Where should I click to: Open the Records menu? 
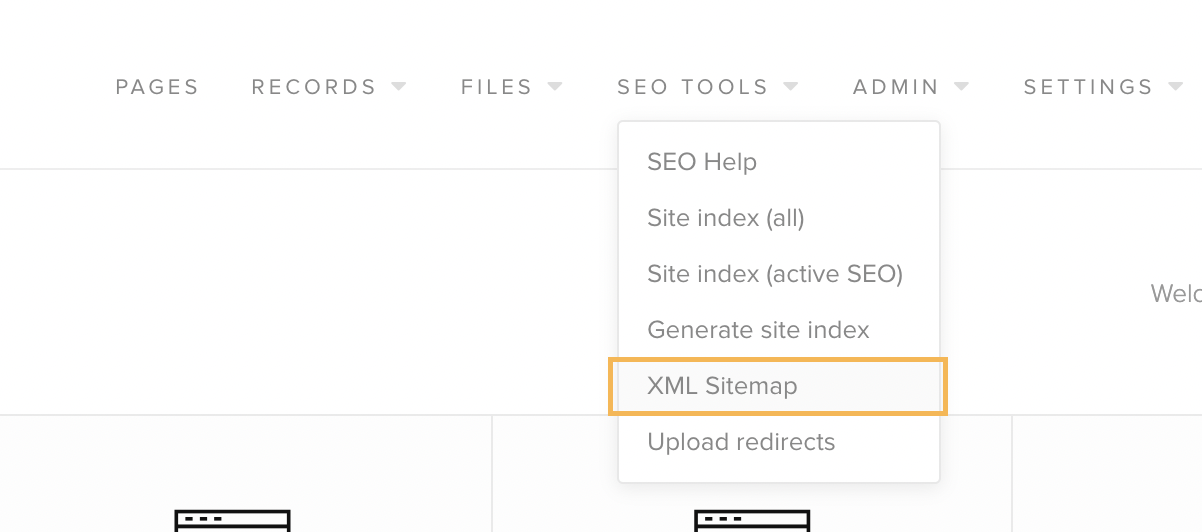pos(313,87)
